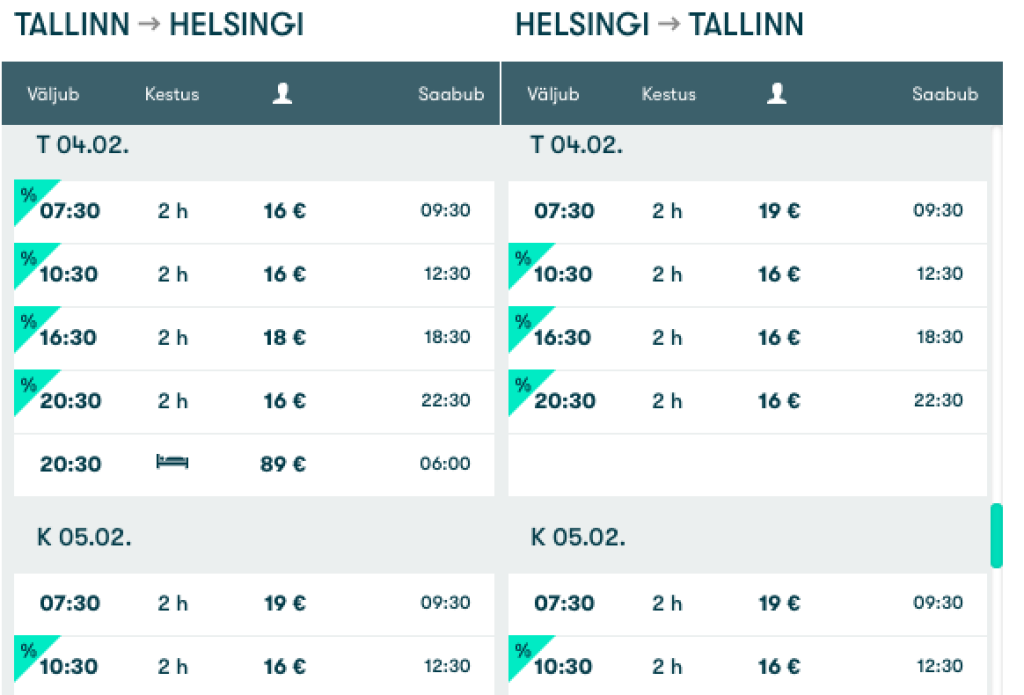Screen dimensions: 1024x695
Task: Click the Kestus column header under Helsingi → Tallinn
Action: [x=668, y=95]
